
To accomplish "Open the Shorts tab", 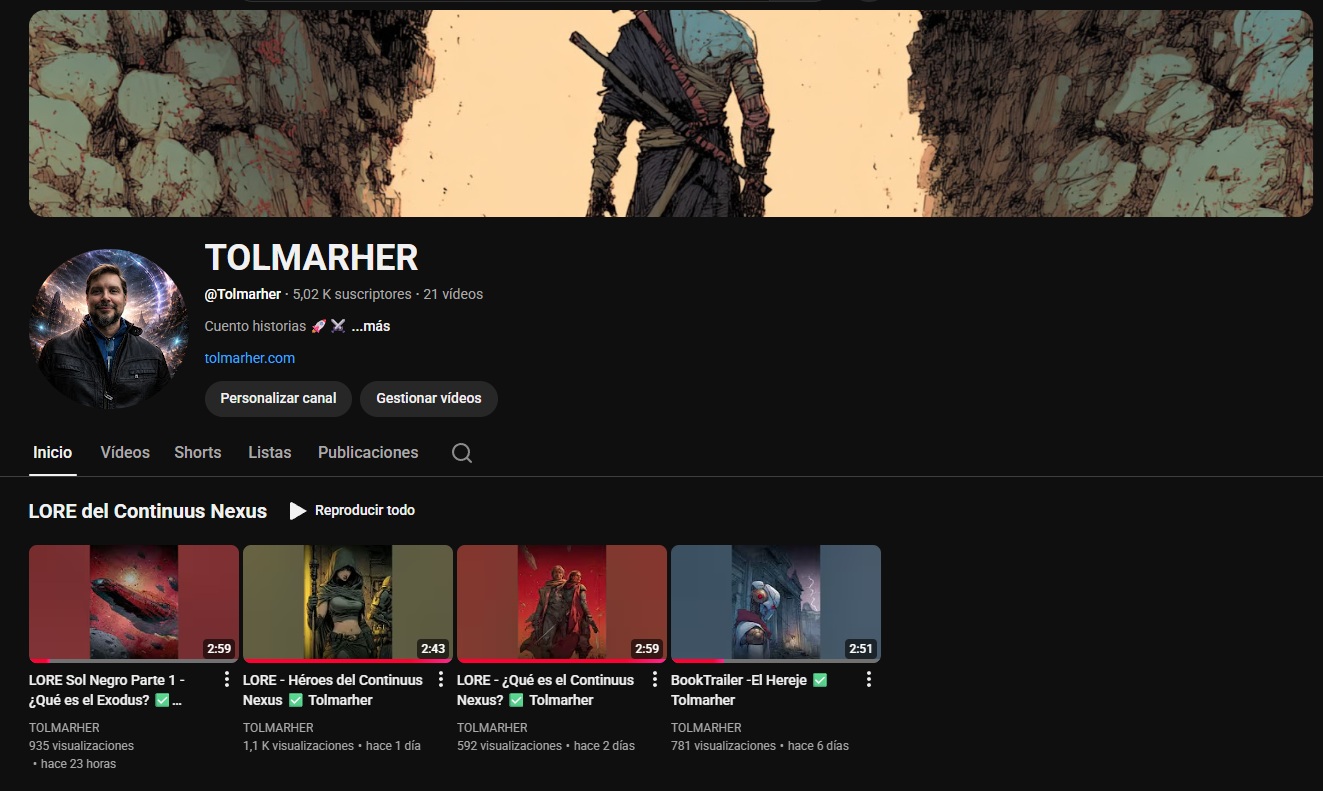I will [197, 453].
